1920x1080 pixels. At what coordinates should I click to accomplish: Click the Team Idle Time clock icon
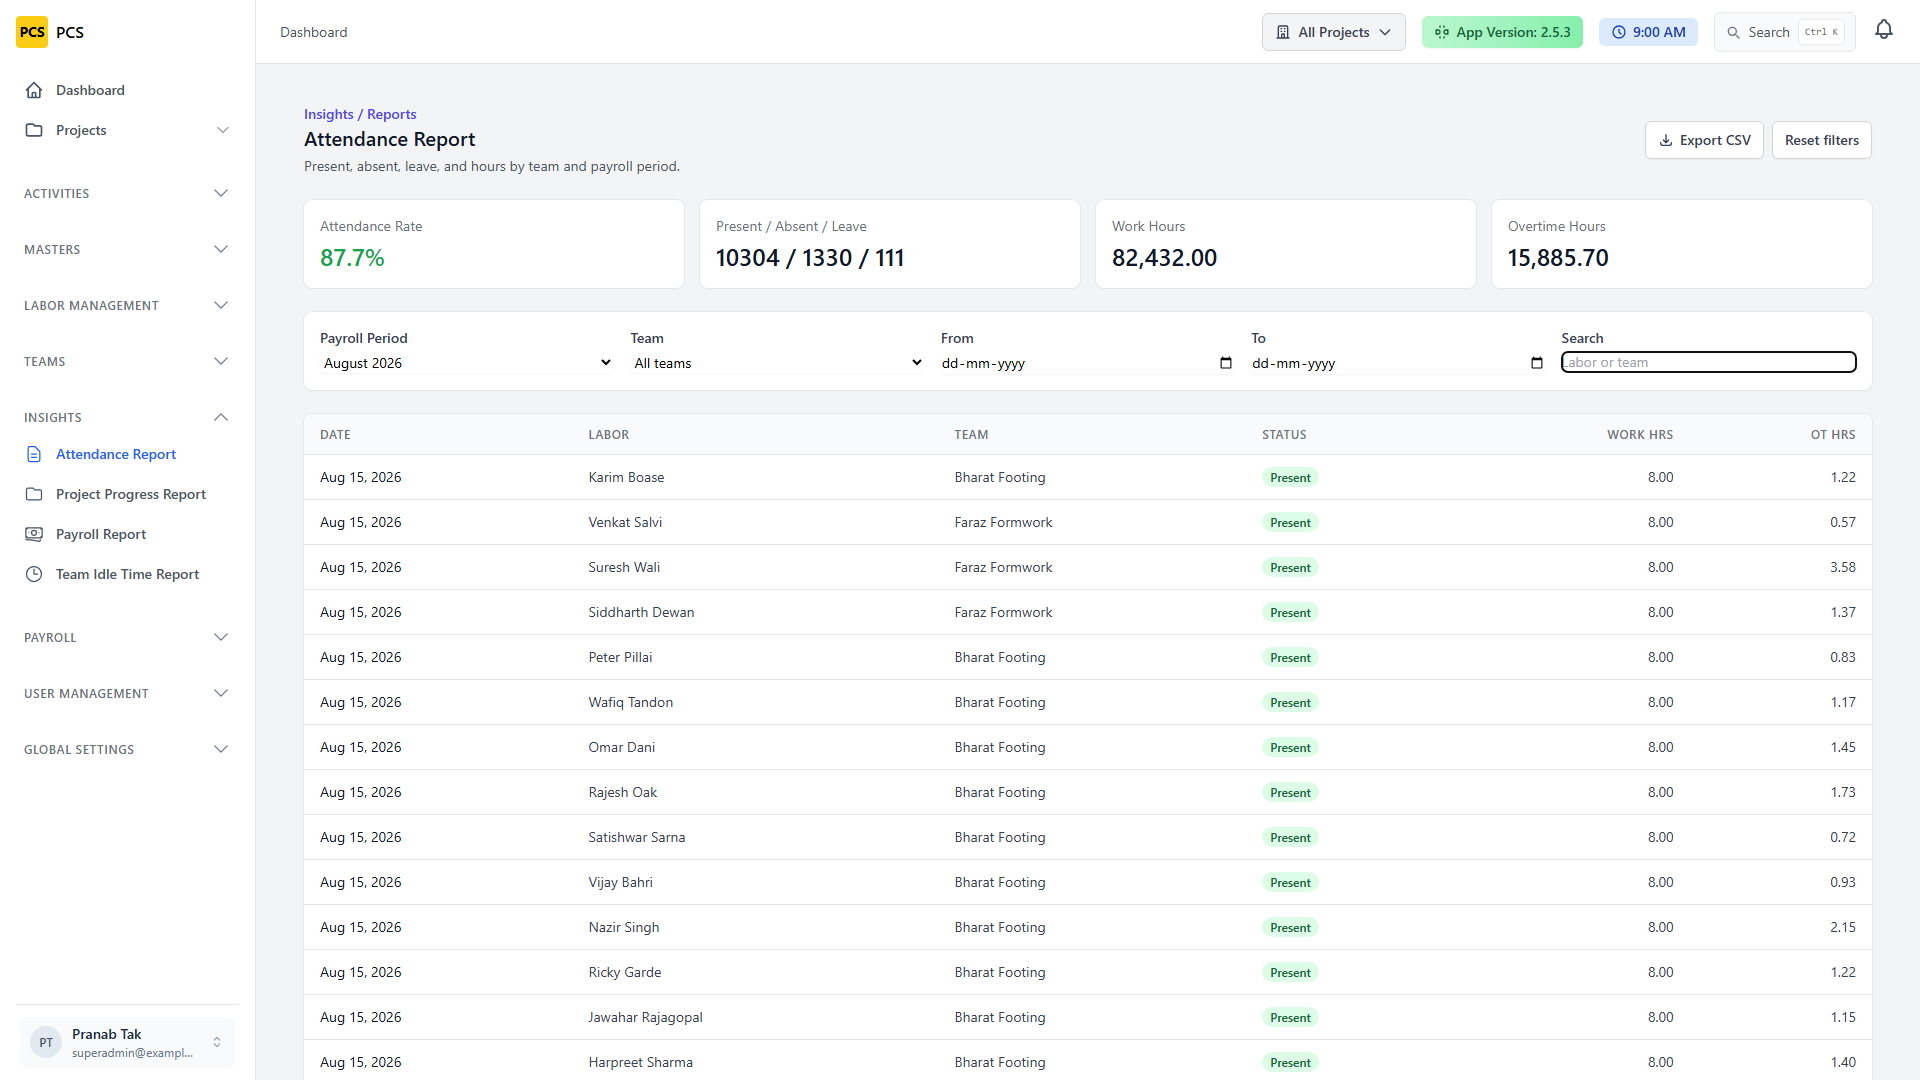pos(34,574)
